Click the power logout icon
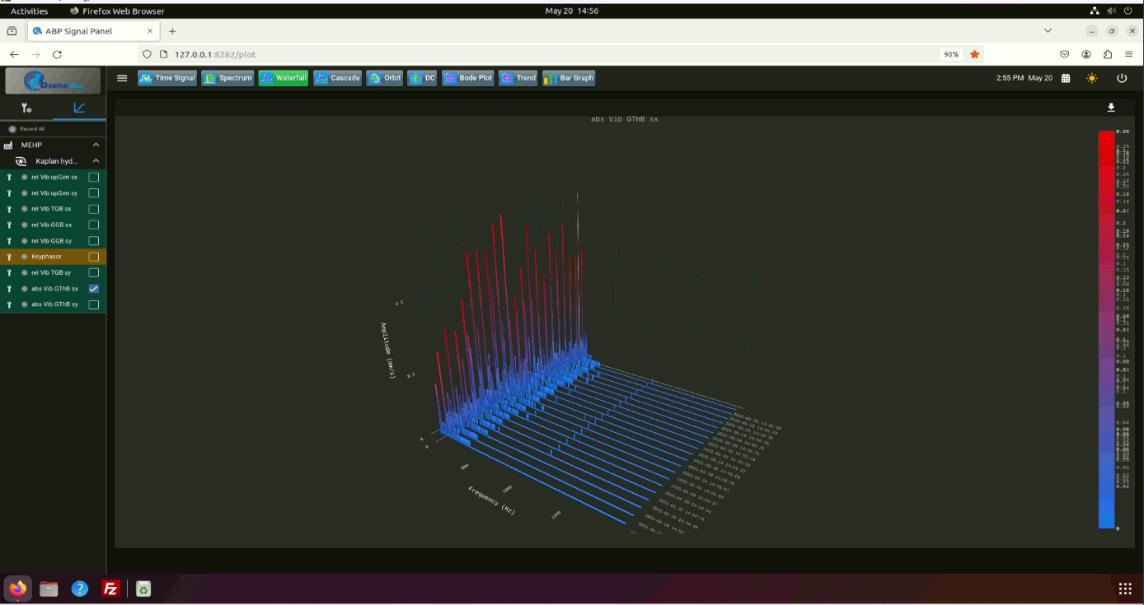The height and width of the screenshot is (605, 1144). pos(1121,78)
